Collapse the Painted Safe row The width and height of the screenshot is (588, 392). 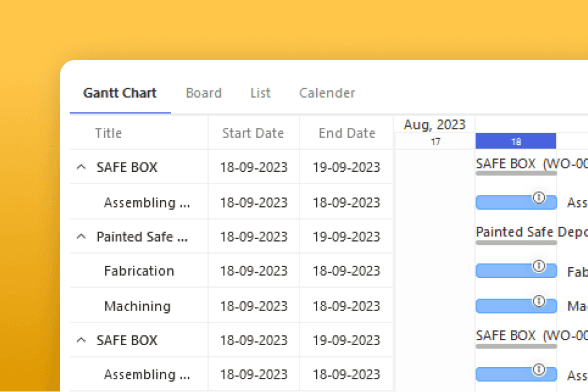point(81,237)
